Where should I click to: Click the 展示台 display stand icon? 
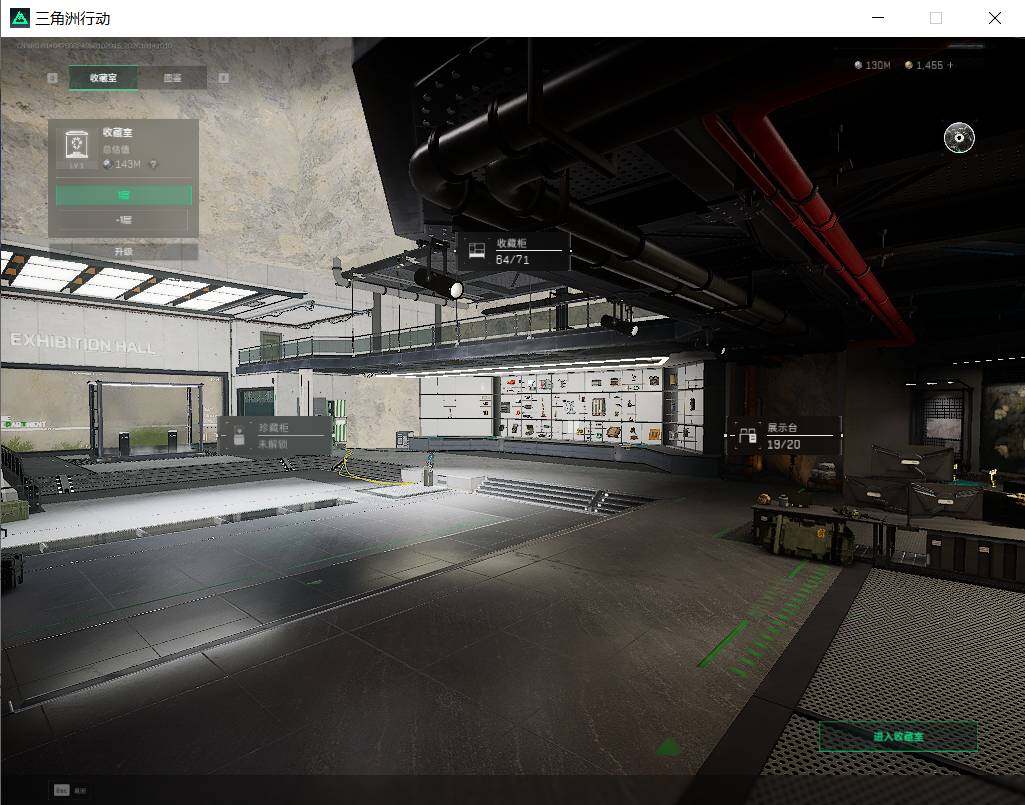(x=747, y=436)
